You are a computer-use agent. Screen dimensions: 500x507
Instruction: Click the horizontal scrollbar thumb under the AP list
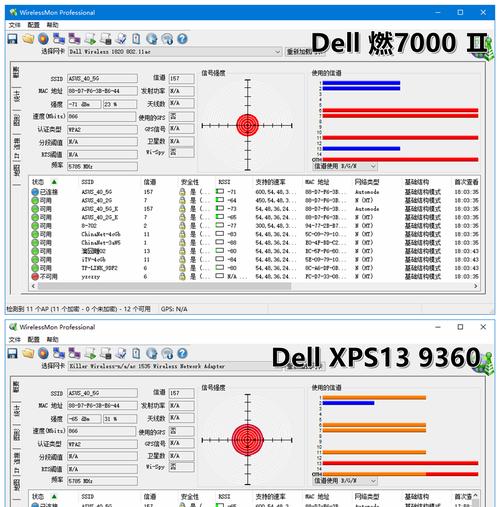pyautogui.click(x=164, y=286)
